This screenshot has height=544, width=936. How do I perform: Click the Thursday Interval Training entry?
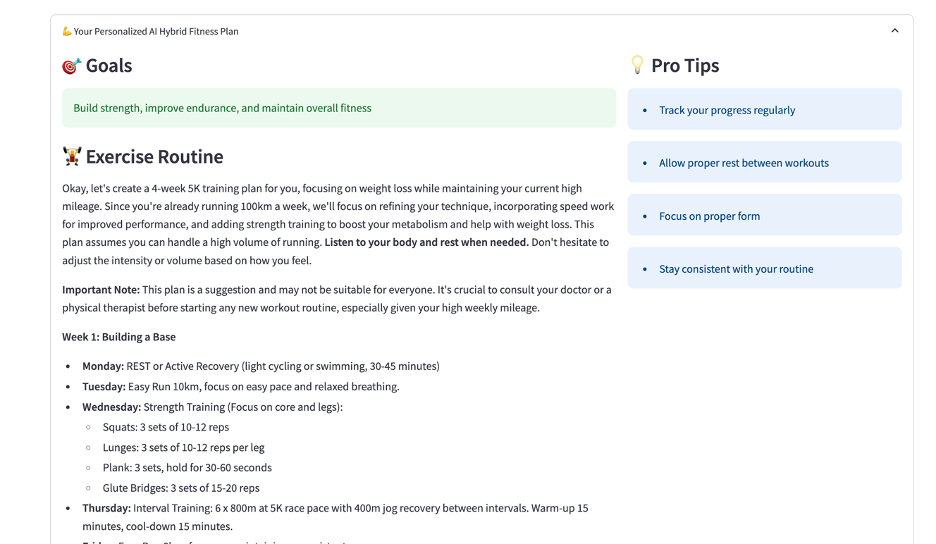(334, 508)
